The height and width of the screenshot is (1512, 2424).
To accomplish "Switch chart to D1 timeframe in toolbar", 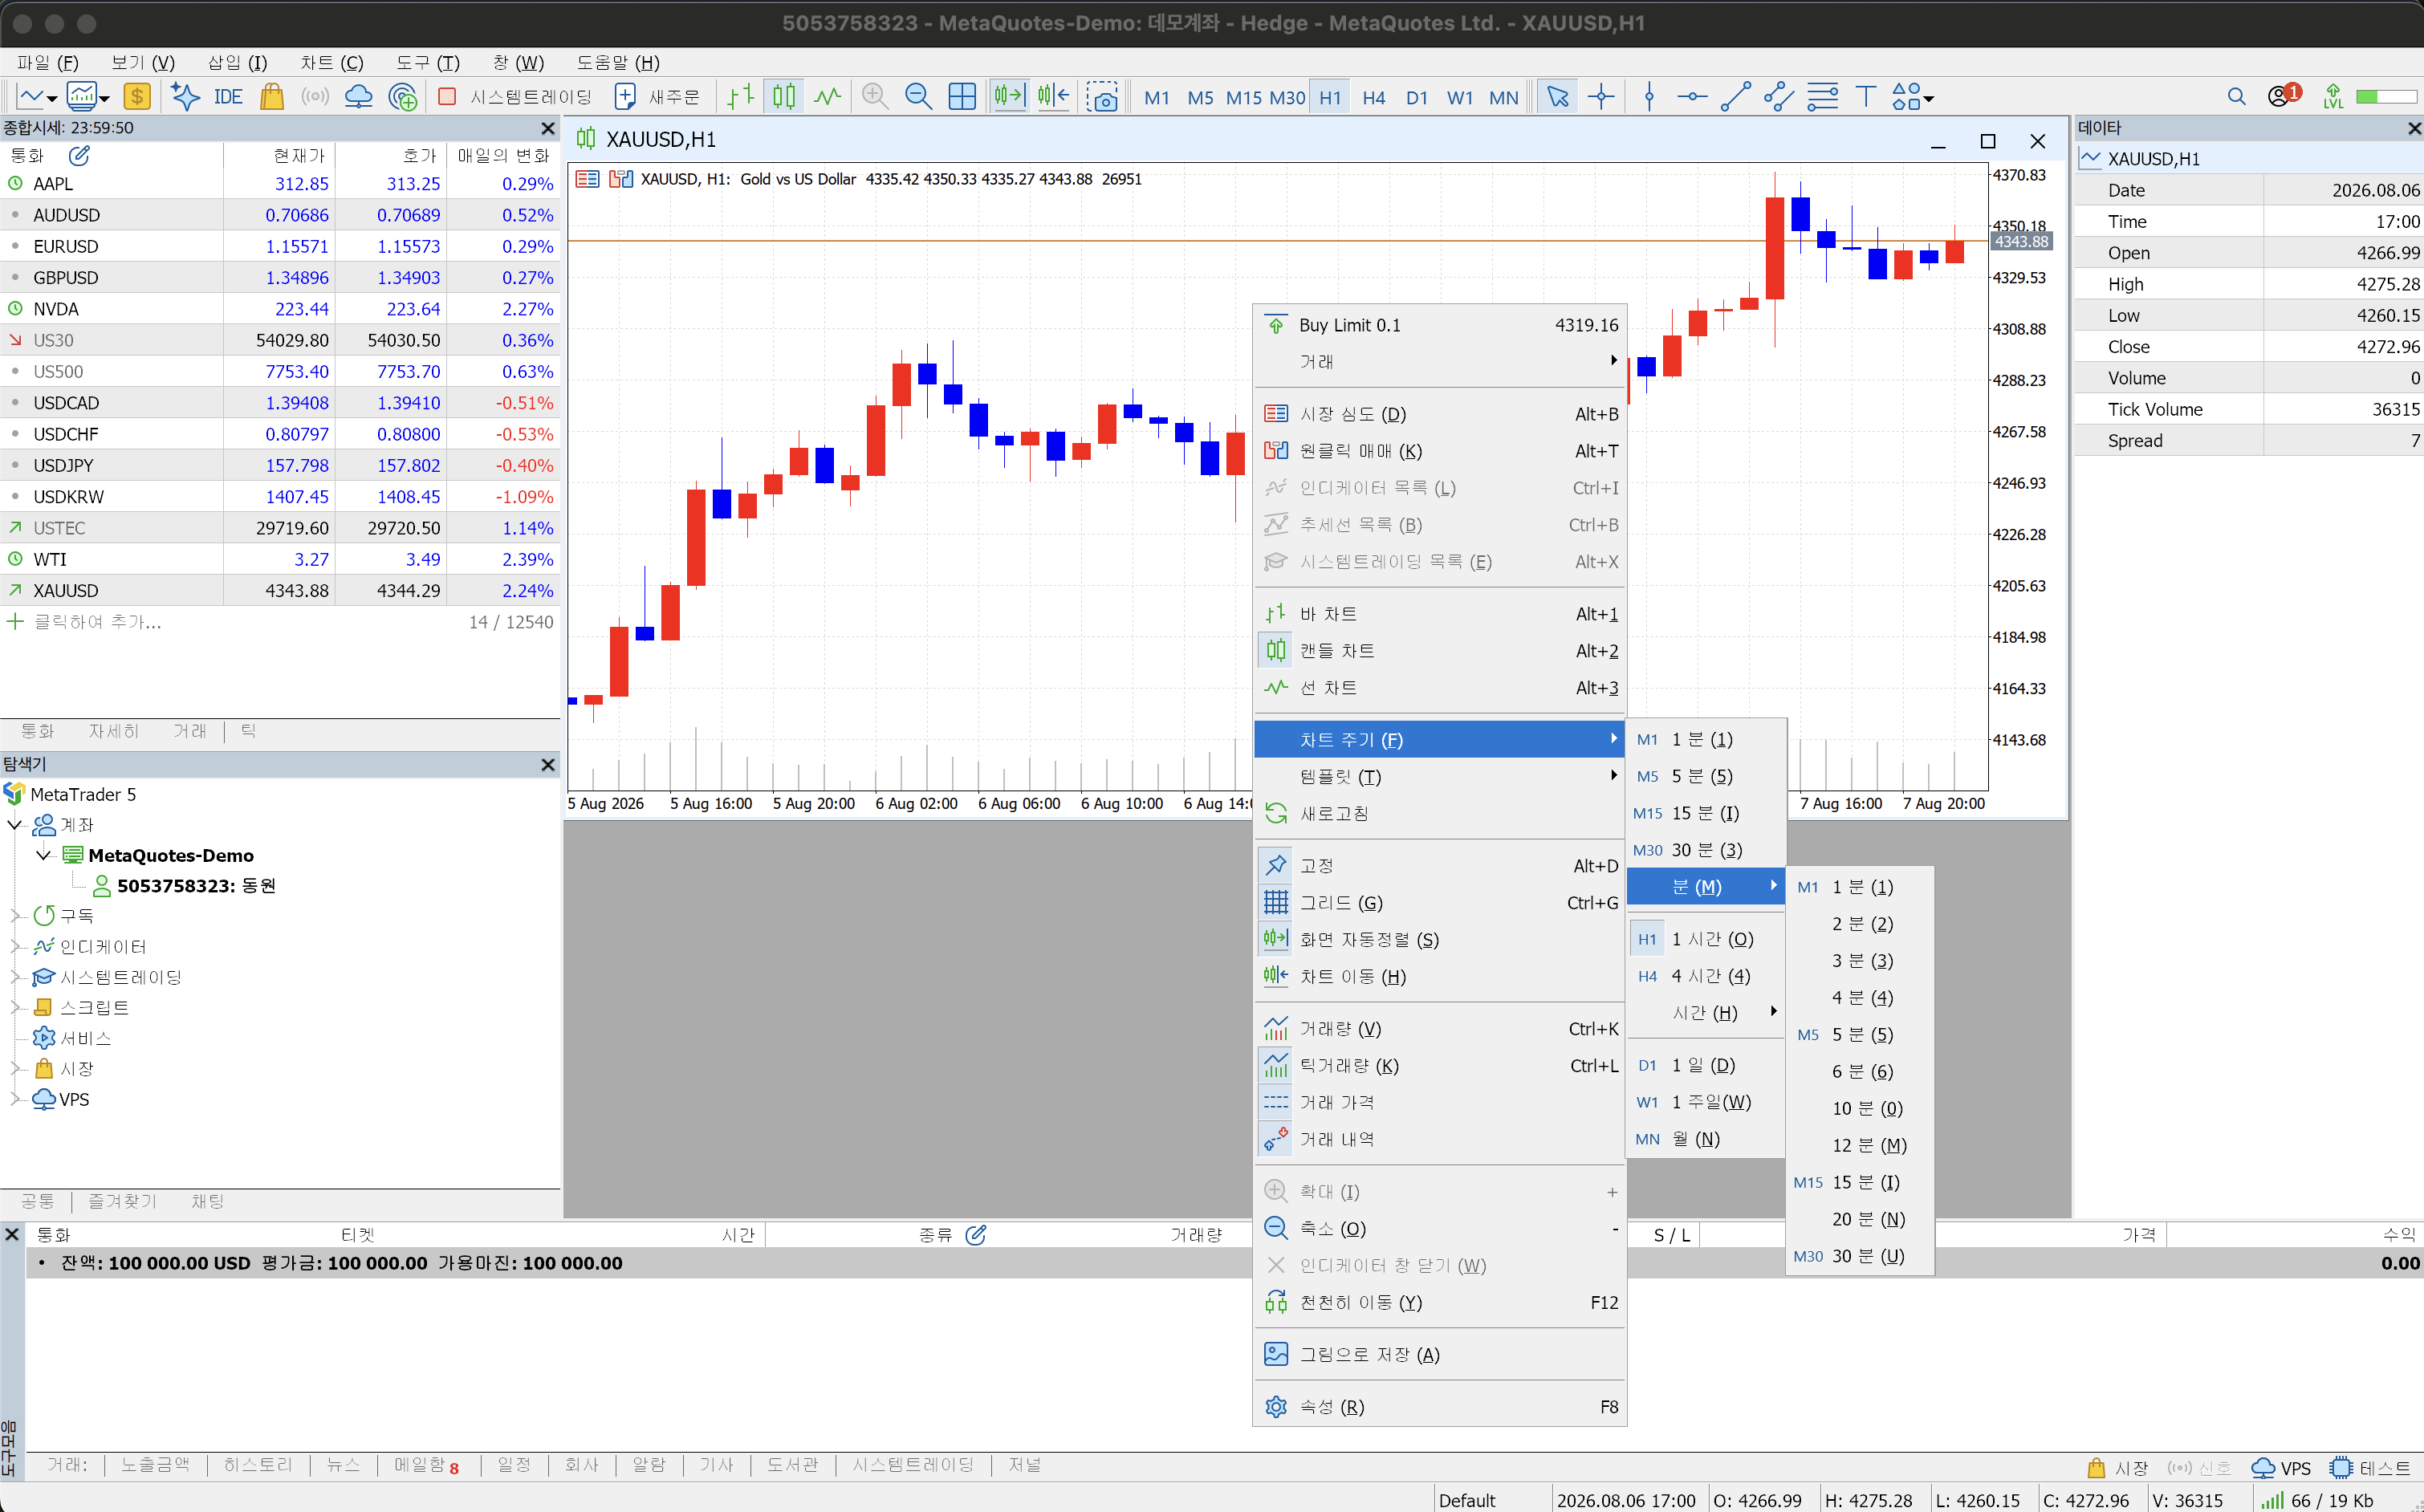I will (1416, 97).
